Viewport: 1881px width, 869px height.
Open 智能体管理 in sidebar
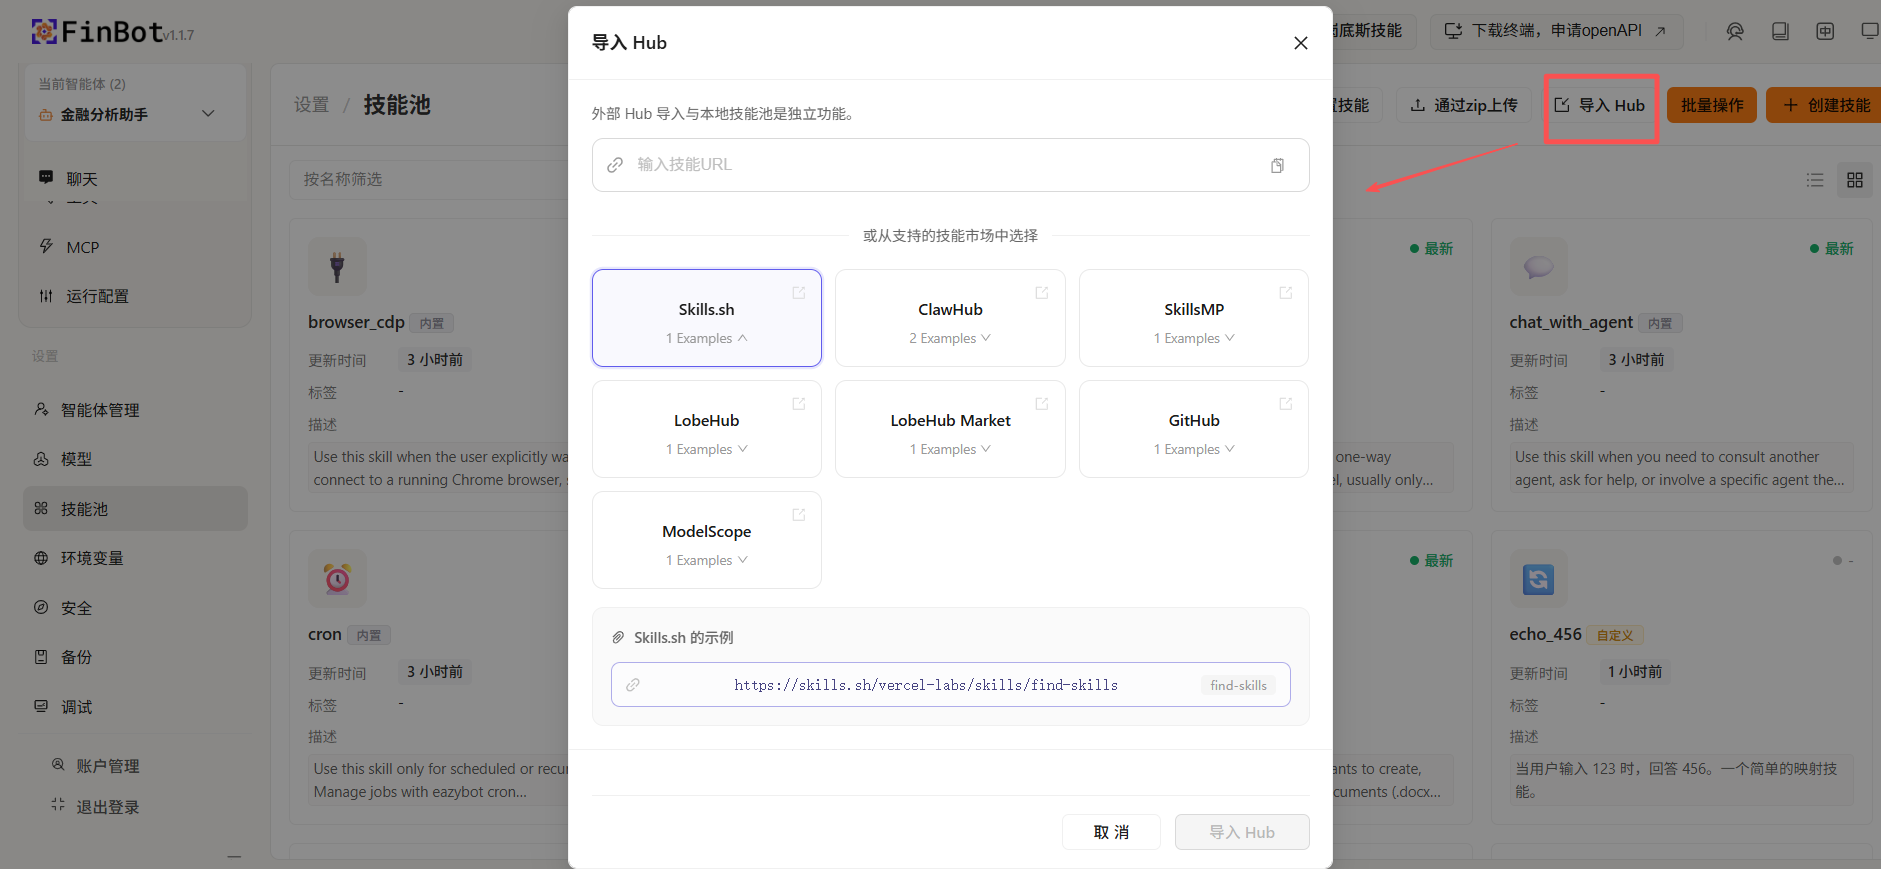[x=135, y=410]
